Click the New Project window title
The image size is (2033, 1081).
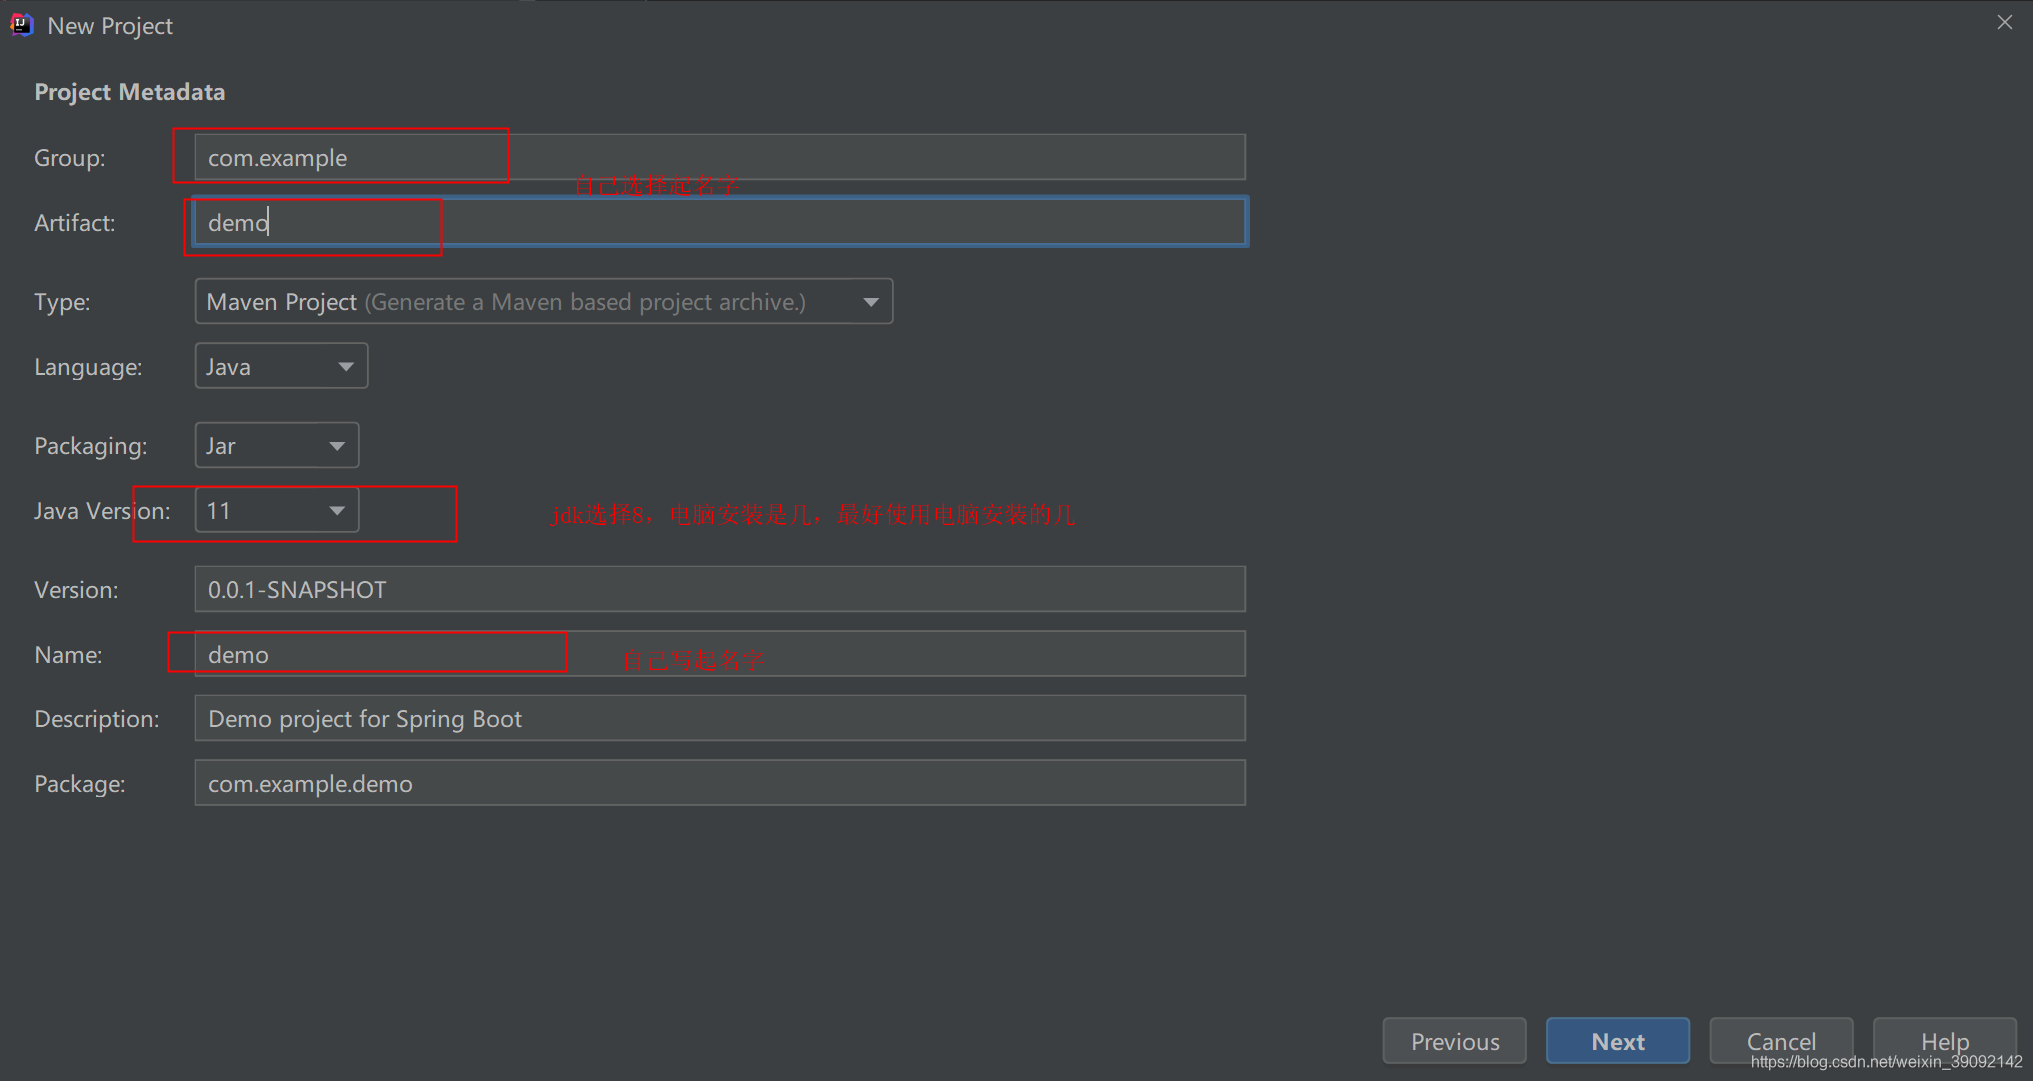coord(110,26)
